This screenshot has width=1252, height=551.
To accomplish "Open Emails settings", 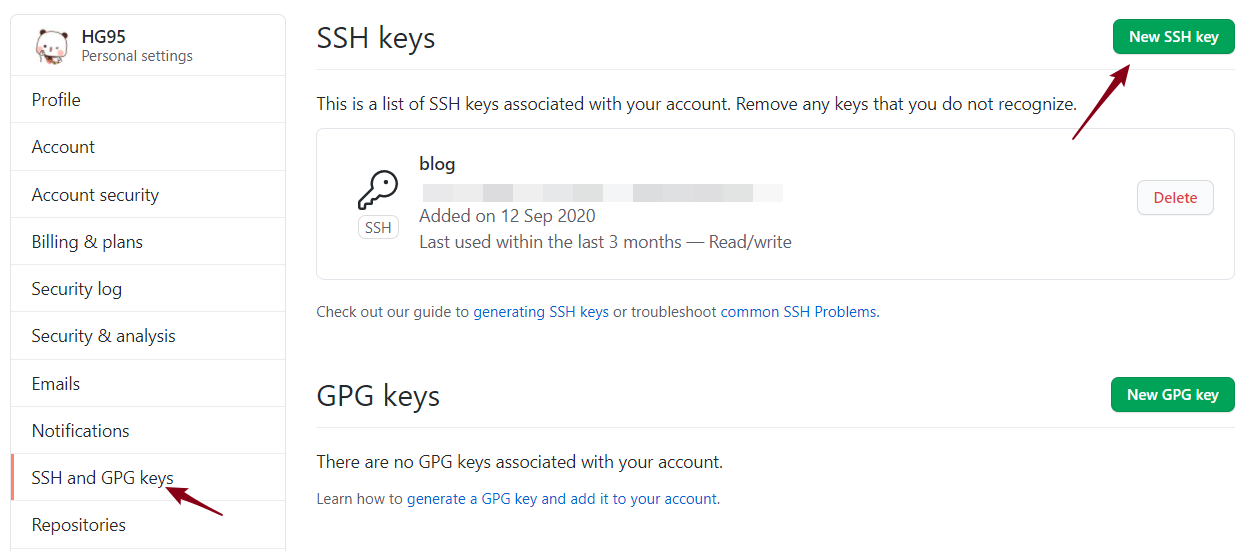I will point(148,384).
